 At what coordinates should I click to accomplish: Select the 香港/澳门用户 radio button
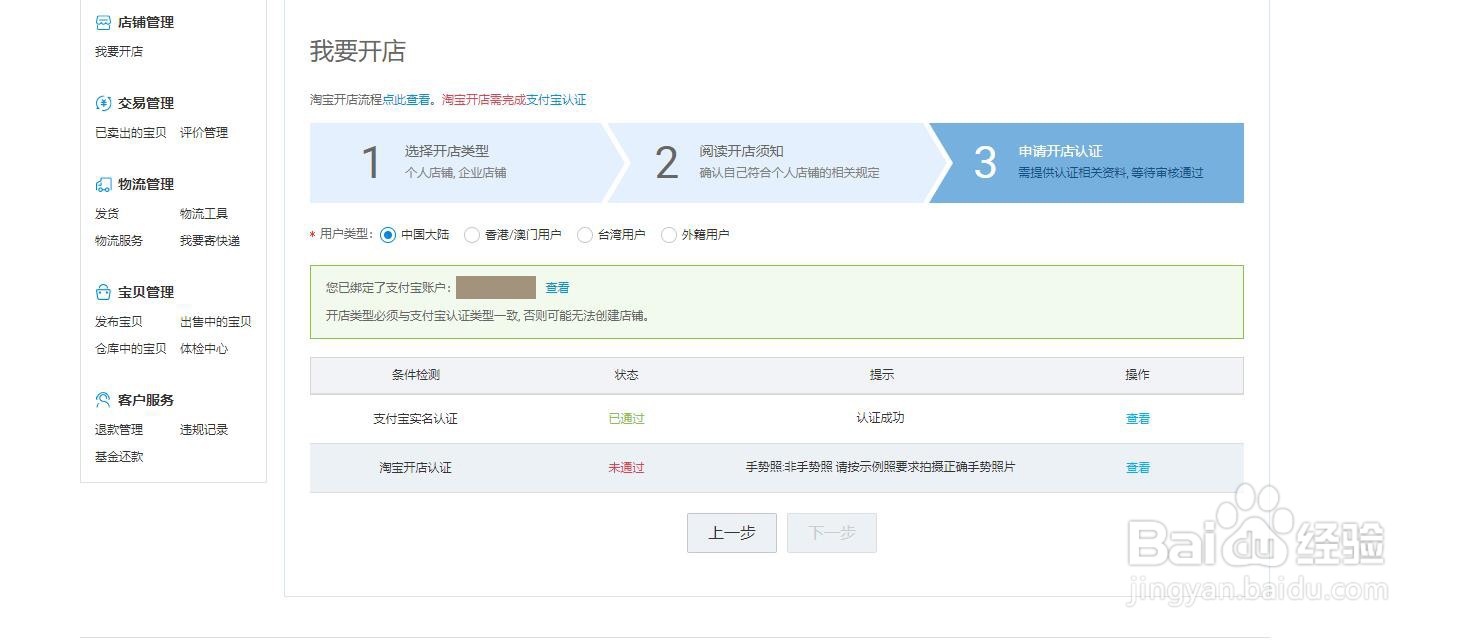pyautogui.click(x=472, y=235)
